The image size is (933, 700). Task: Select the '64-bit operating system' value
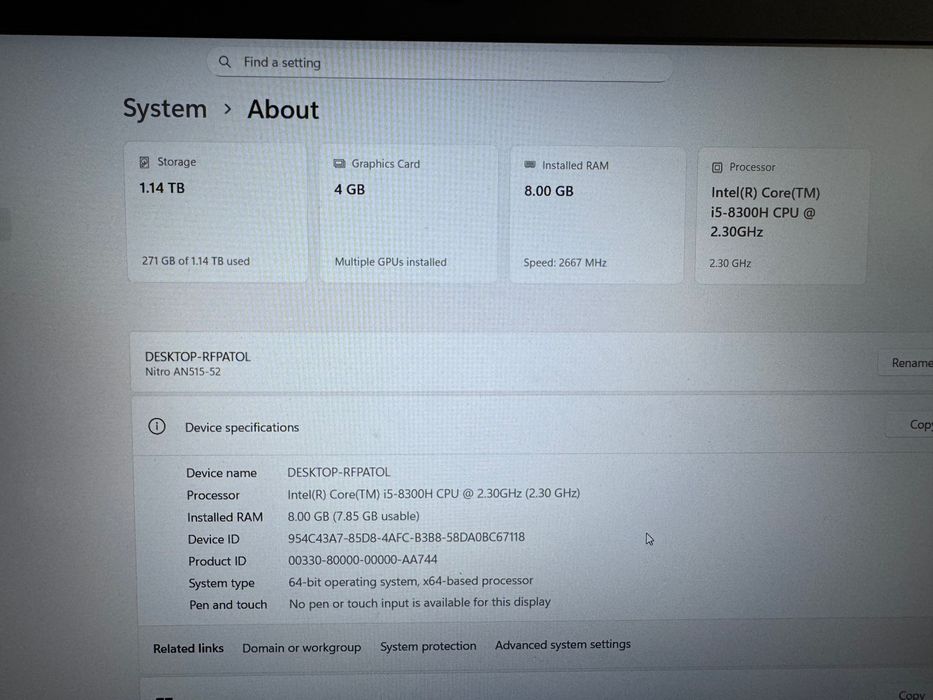[x=411, y=581]
